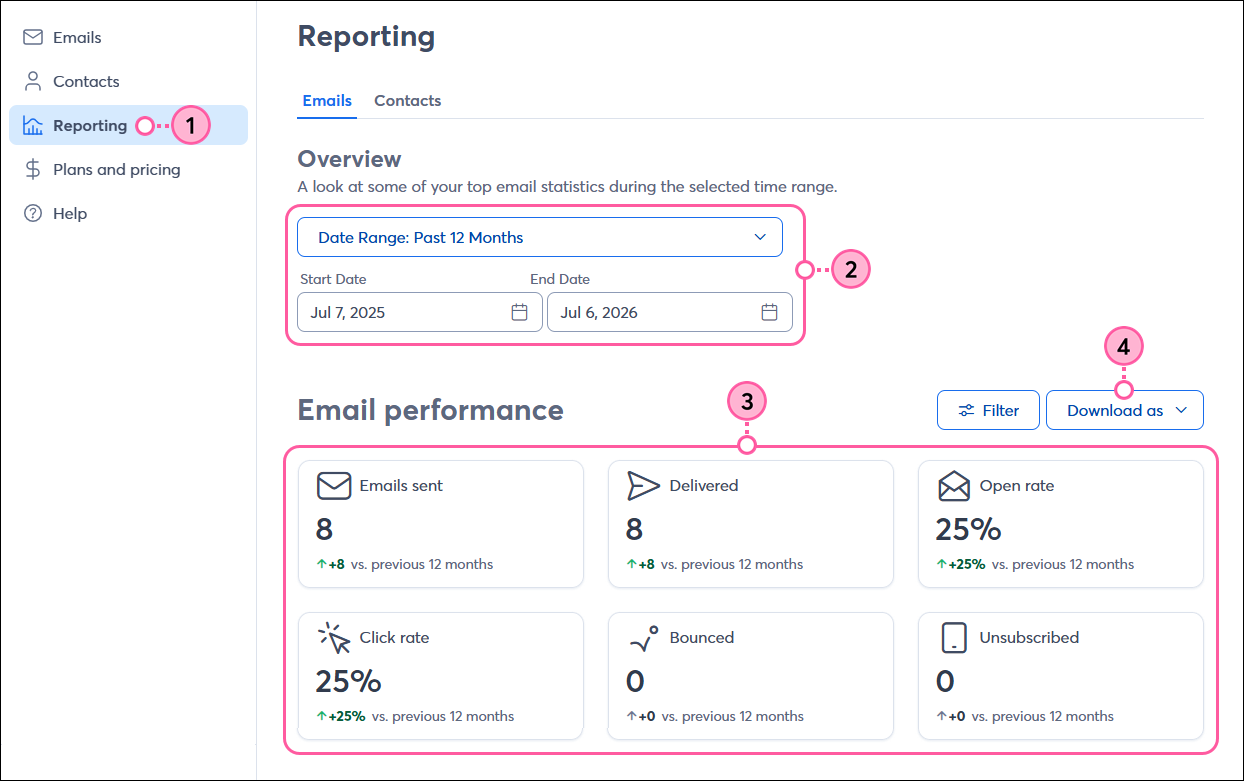Open Emails in the sidebar menu
Image resolution: width=1244 pixels, height=781 pixels.
tap(128, 37)
